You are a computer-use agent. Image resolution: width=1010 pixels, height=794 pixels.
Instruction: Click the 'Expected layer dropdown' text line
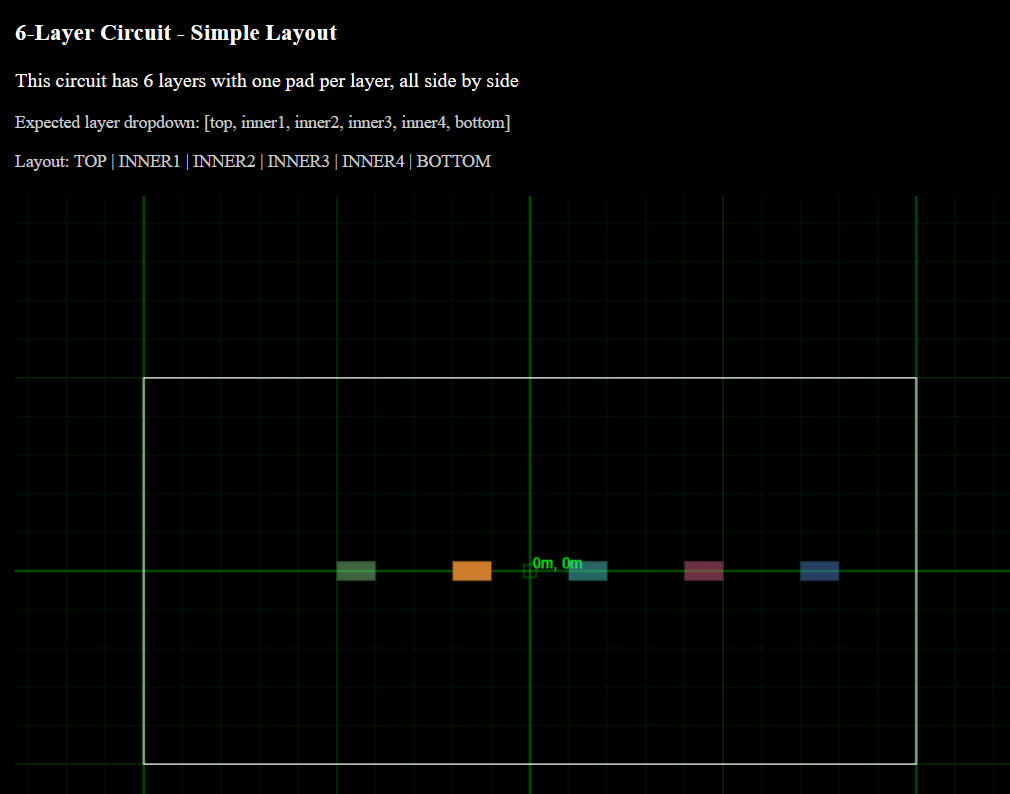[263, 122]
